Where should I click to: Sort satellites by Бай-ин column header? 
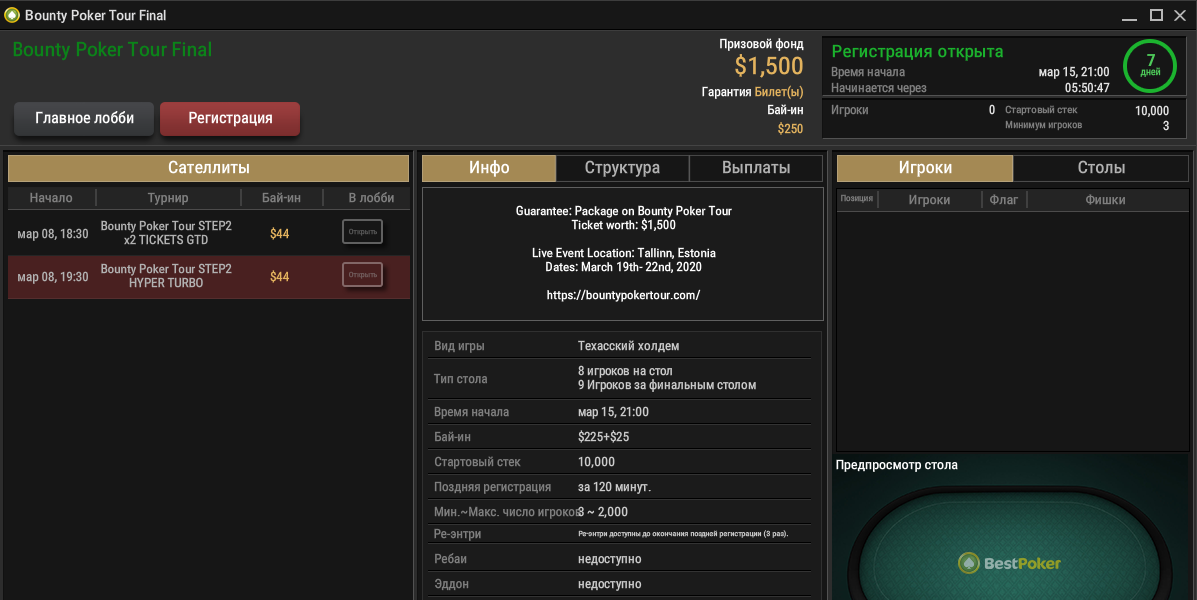pyautogui.click(x=280, y=198)
